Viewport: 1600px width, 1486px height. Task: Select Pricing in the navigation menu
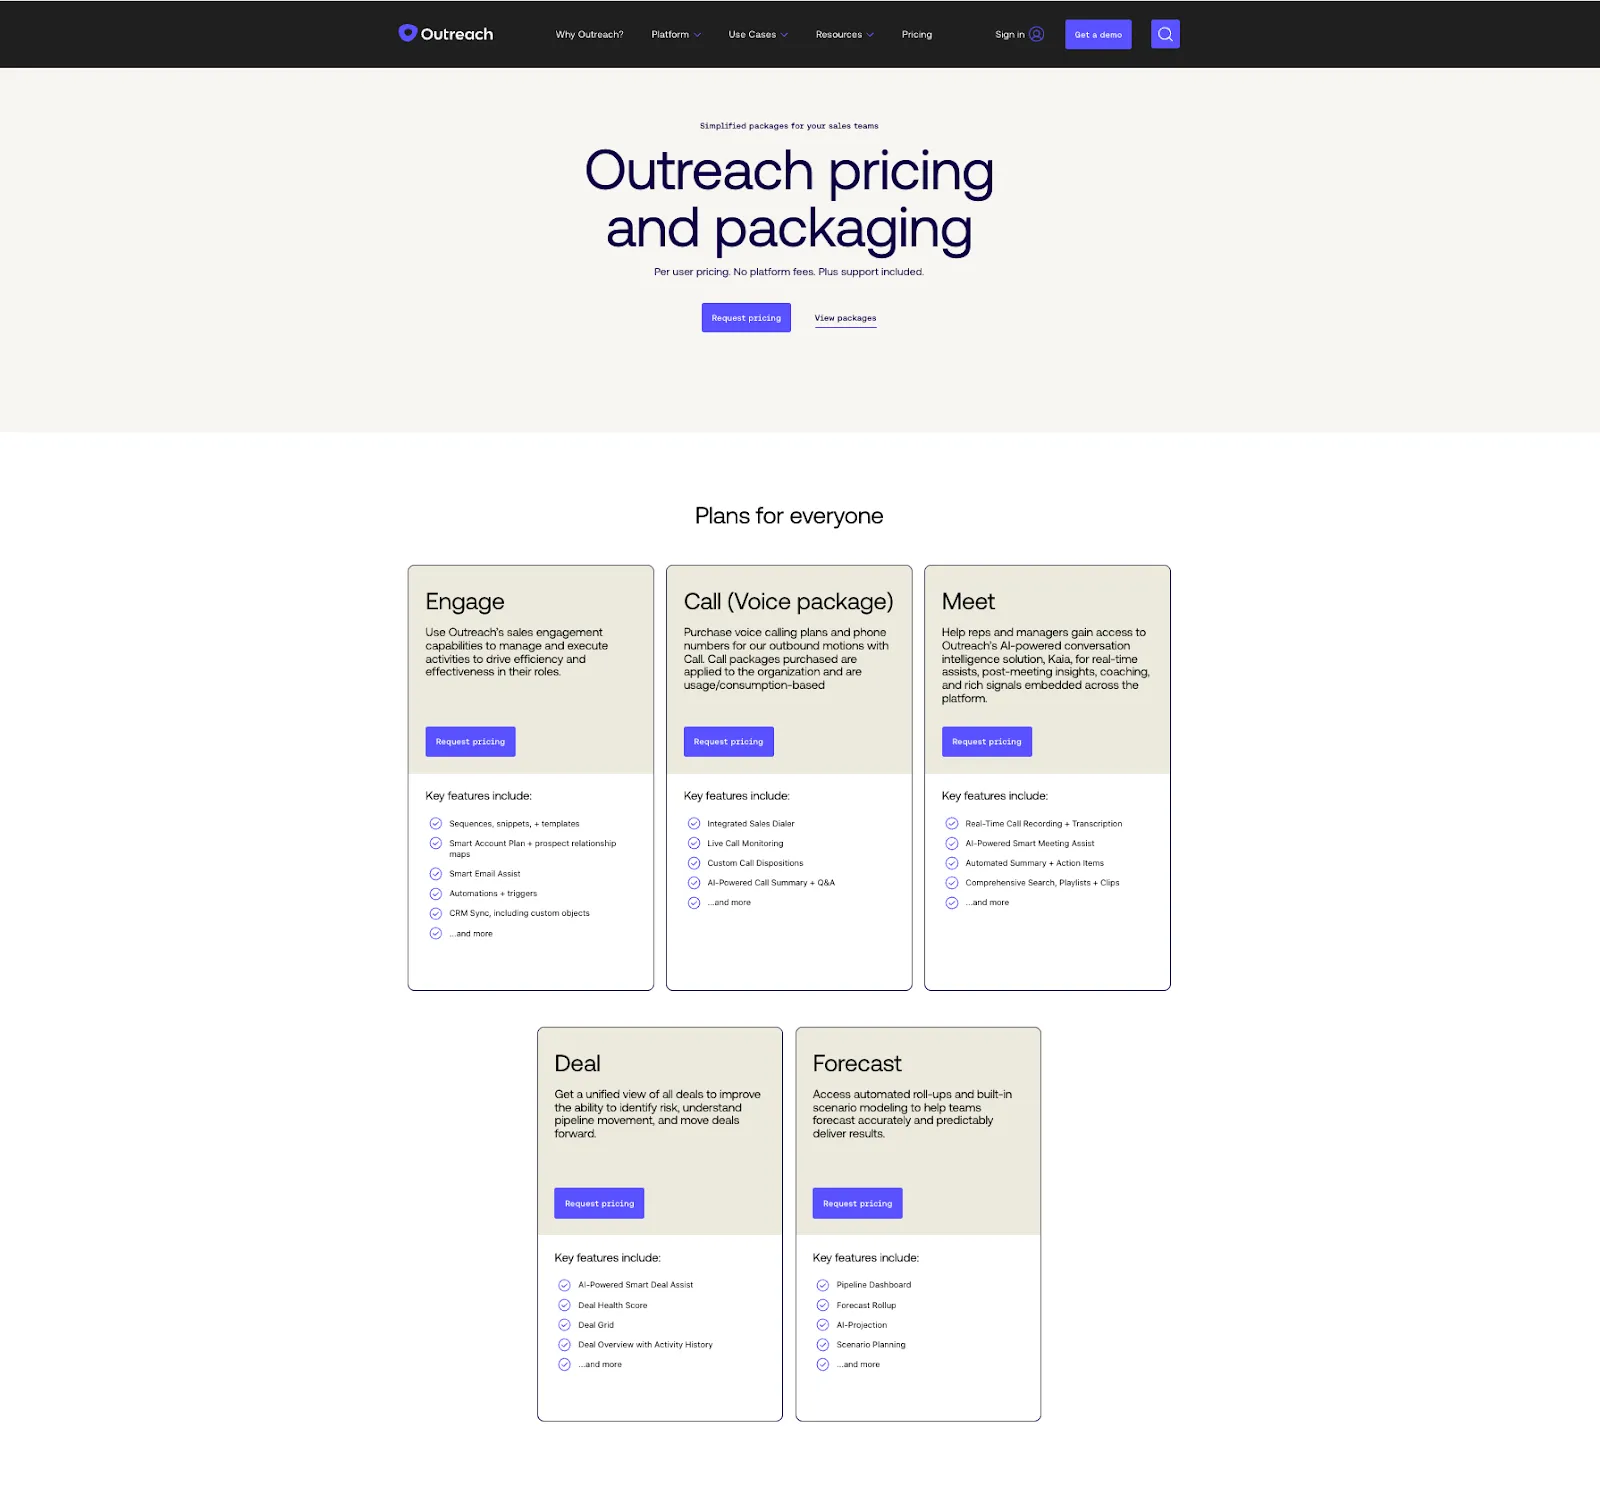[916, 34]
